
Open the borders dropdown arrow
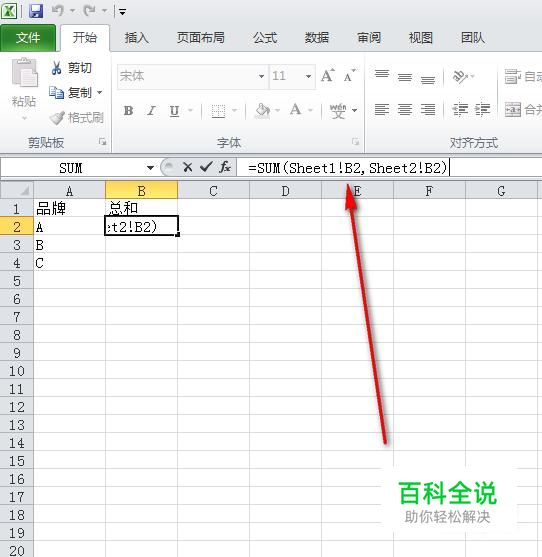(x=235, y=110)
